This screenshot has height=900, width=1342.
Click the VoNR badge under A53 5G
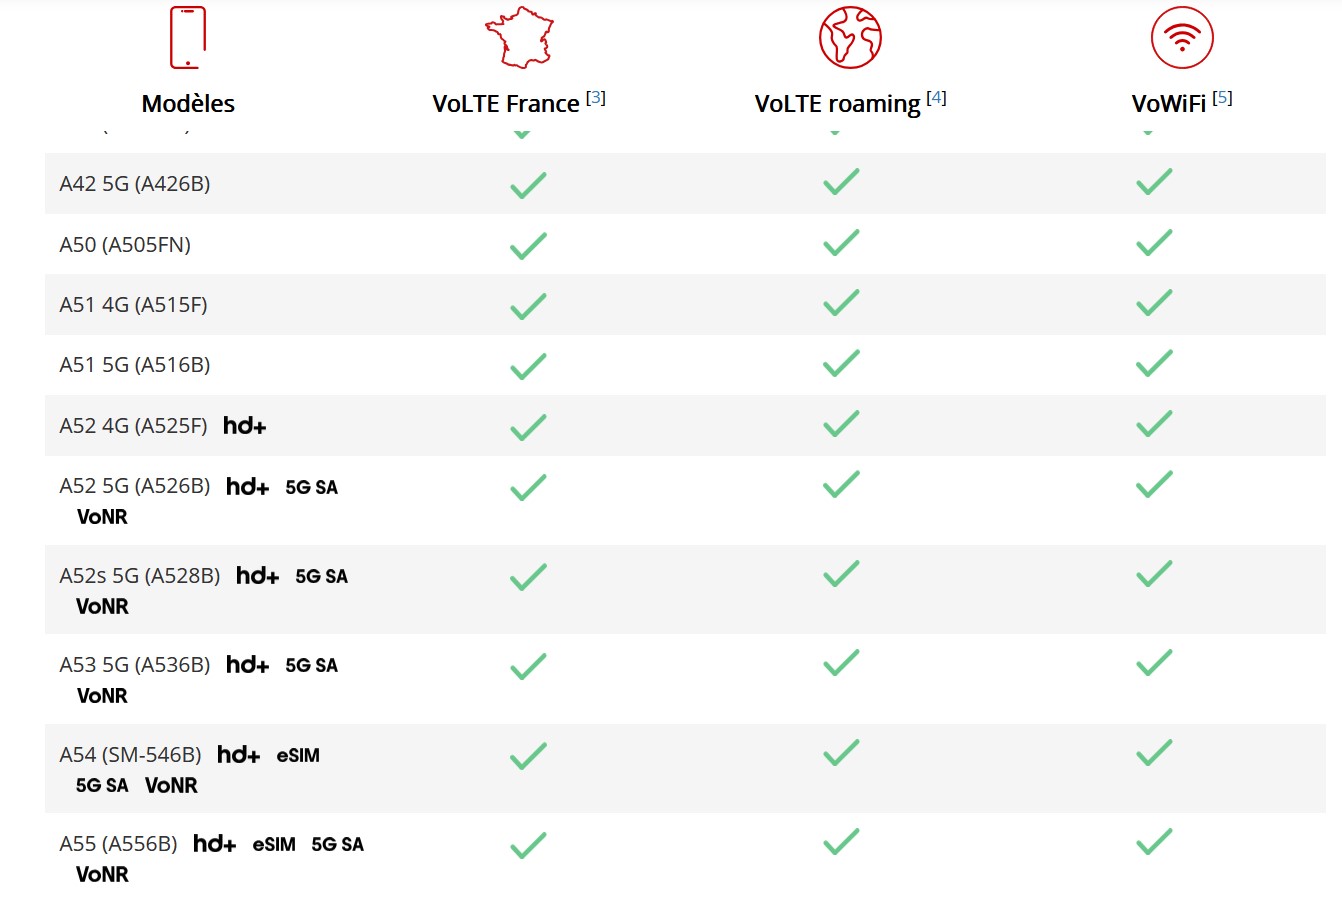[x=102, y=696]
